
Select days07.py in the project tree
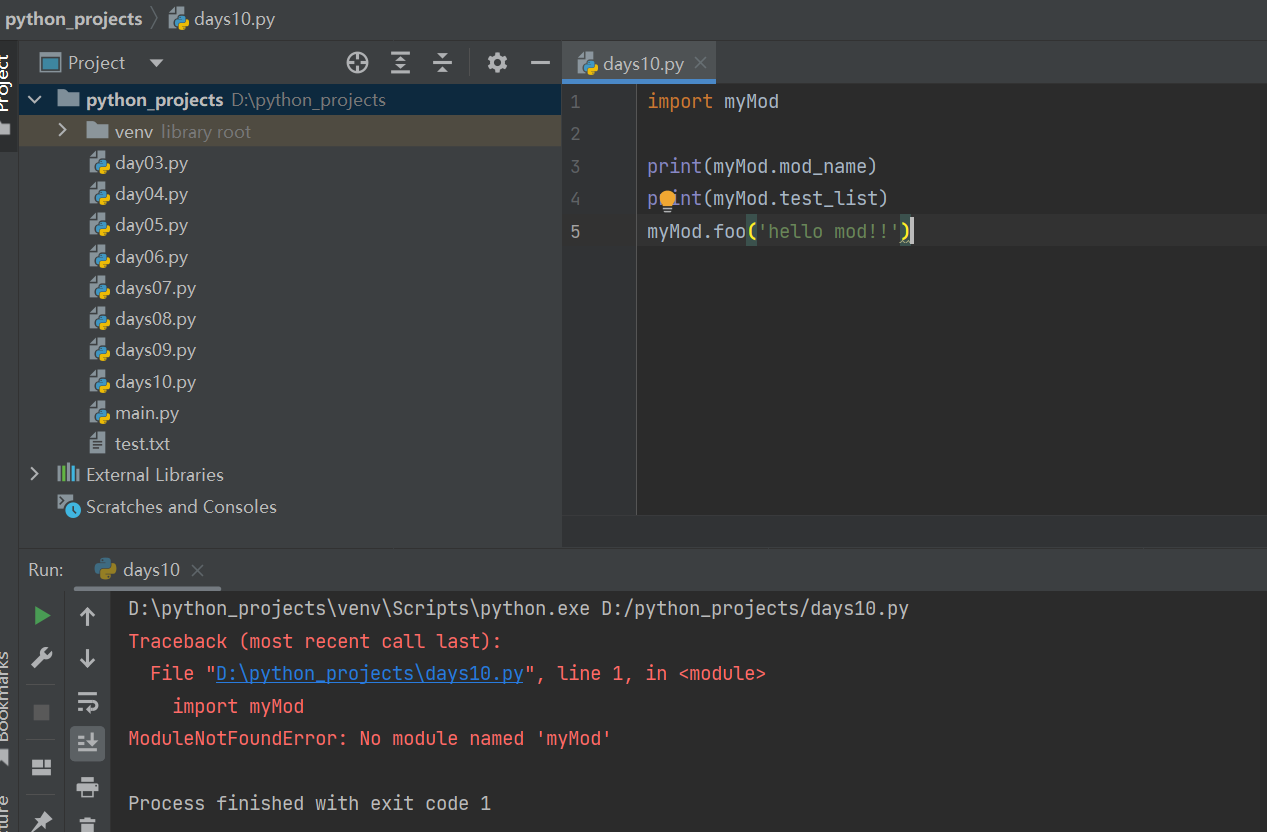pyautogui.click(x=155, y=288)
